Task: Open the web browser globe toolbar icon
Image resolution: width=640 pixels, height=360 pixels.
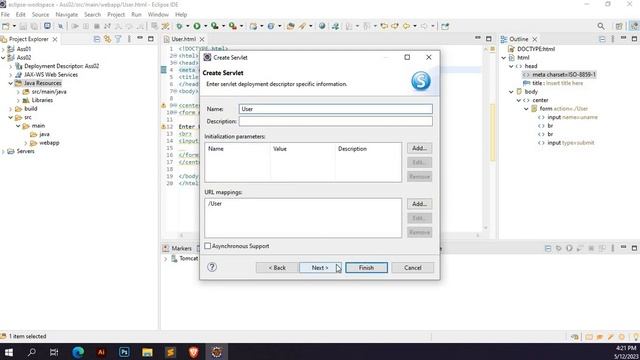Action: point(322,26)
